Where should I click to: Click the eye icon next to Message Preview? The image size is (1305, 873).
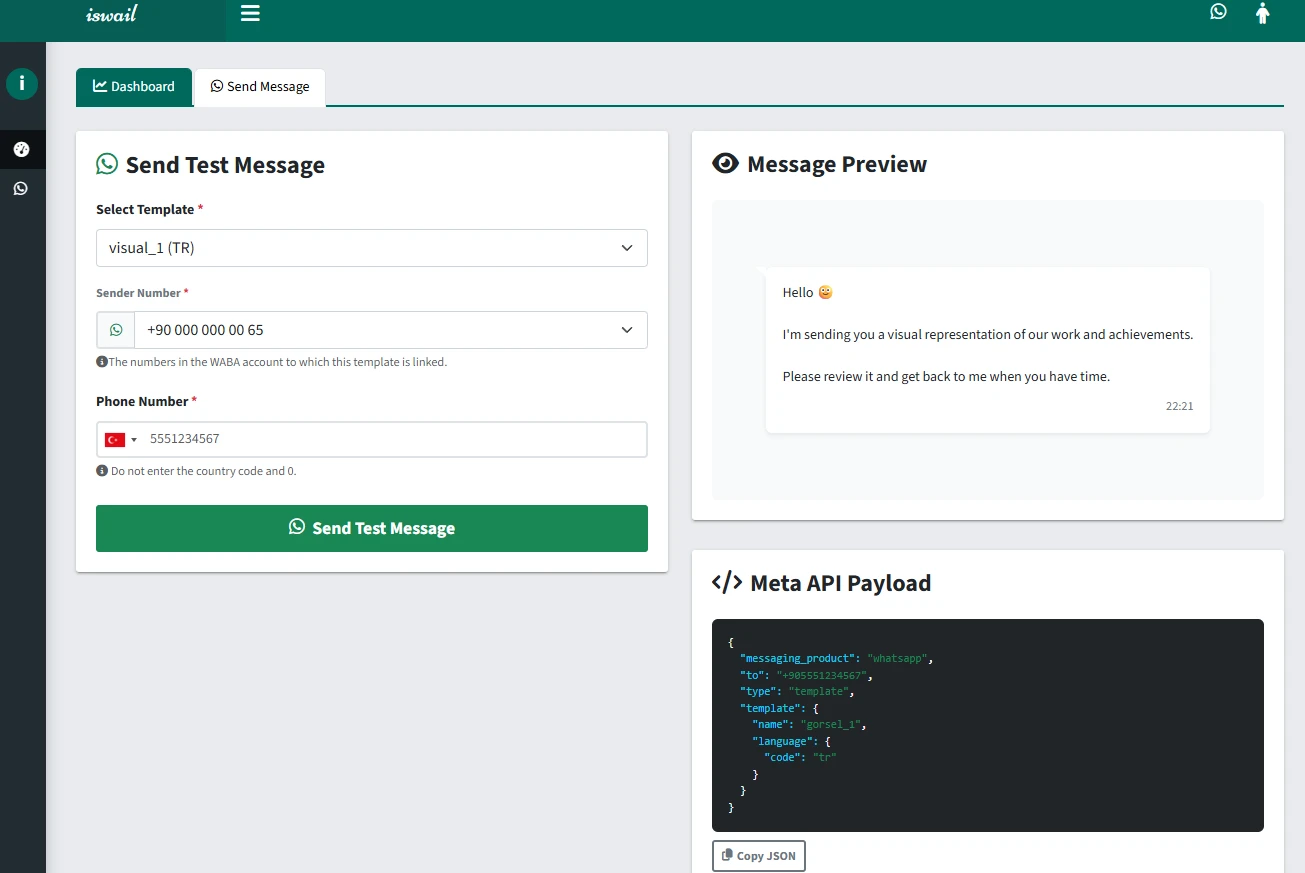(725, 164)
